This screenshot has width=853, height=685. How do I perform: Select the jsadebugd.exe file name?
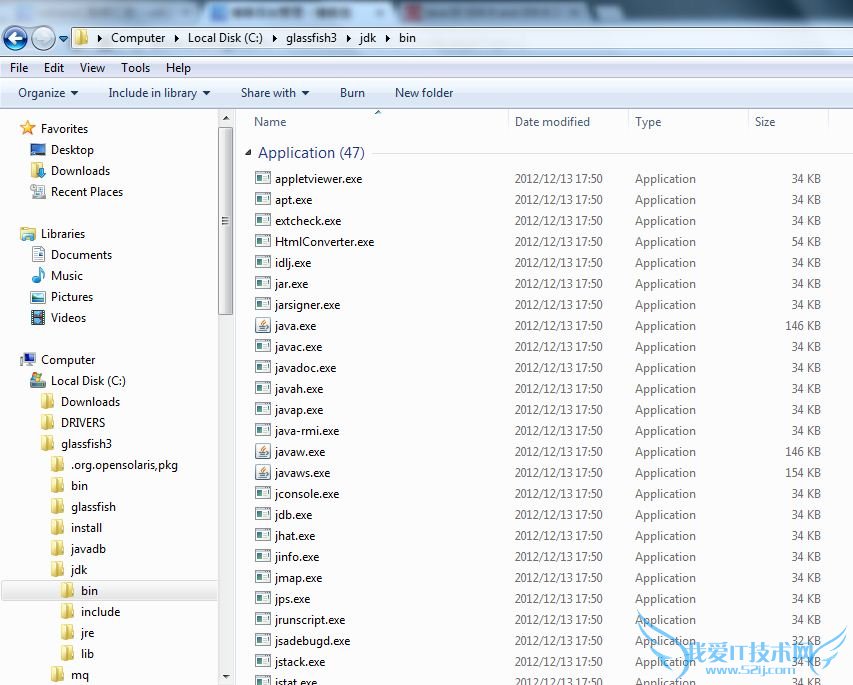coord(312,641)
